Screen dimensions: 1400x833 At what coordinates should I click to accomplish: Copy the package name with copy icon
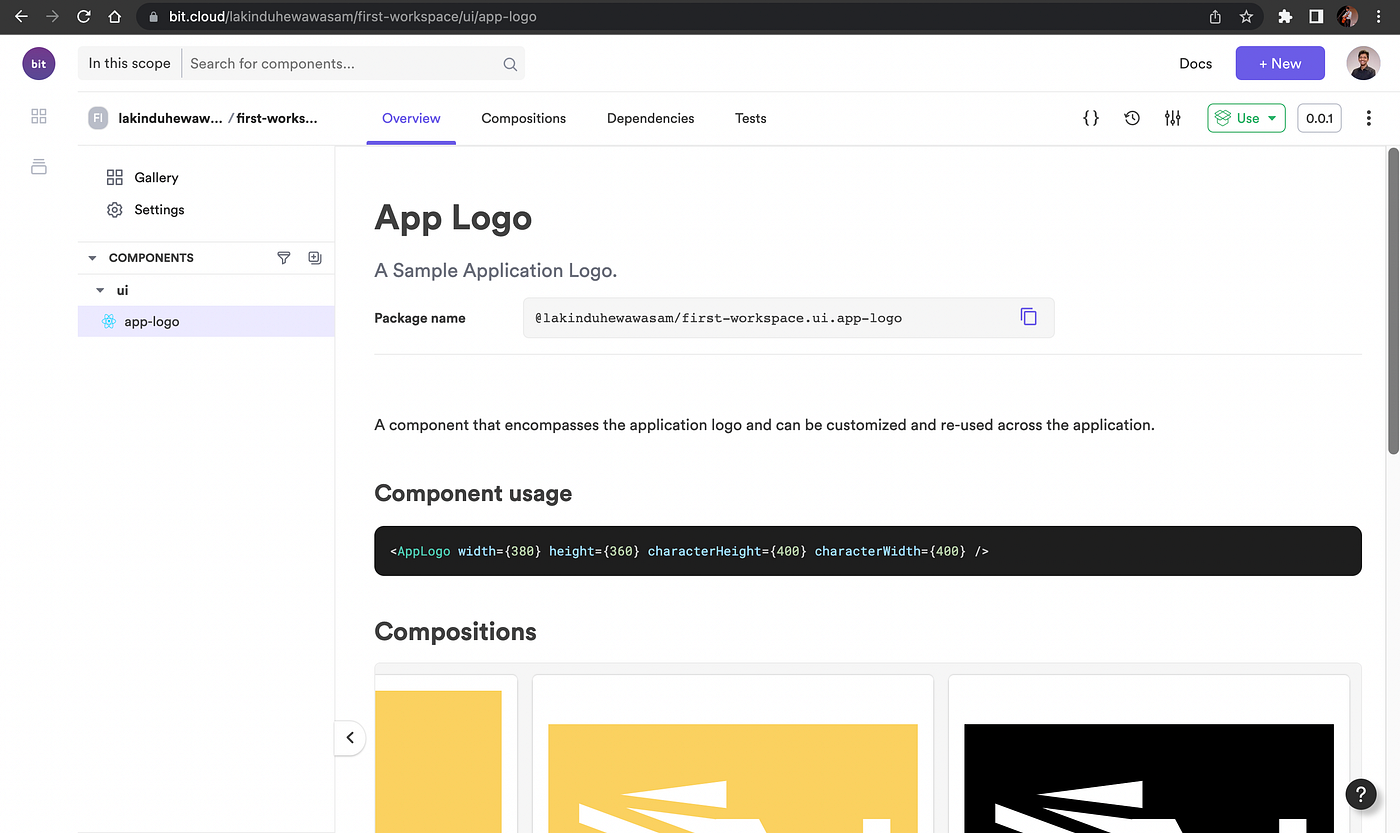tap(1028, 317)
